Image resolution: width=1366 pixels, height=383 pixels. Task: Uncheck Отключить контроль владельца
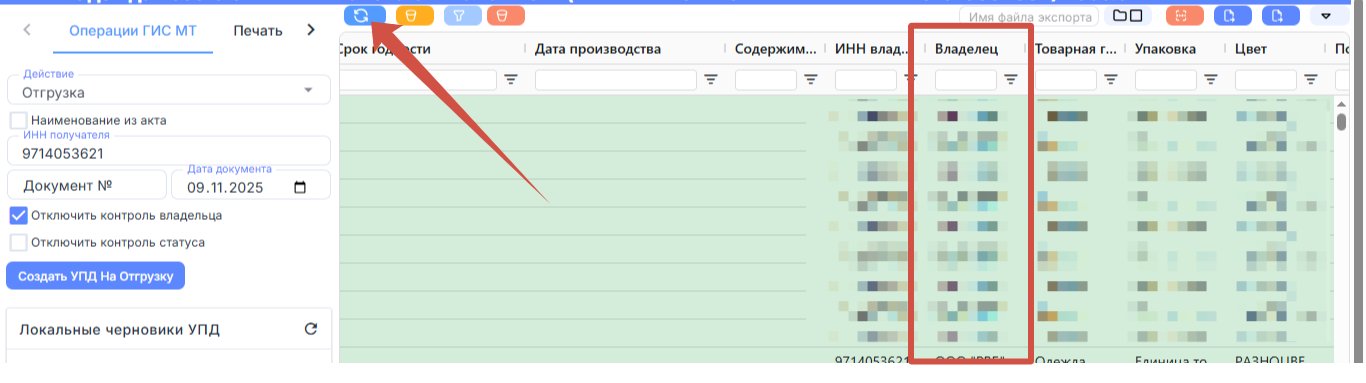tap(18, 215)
